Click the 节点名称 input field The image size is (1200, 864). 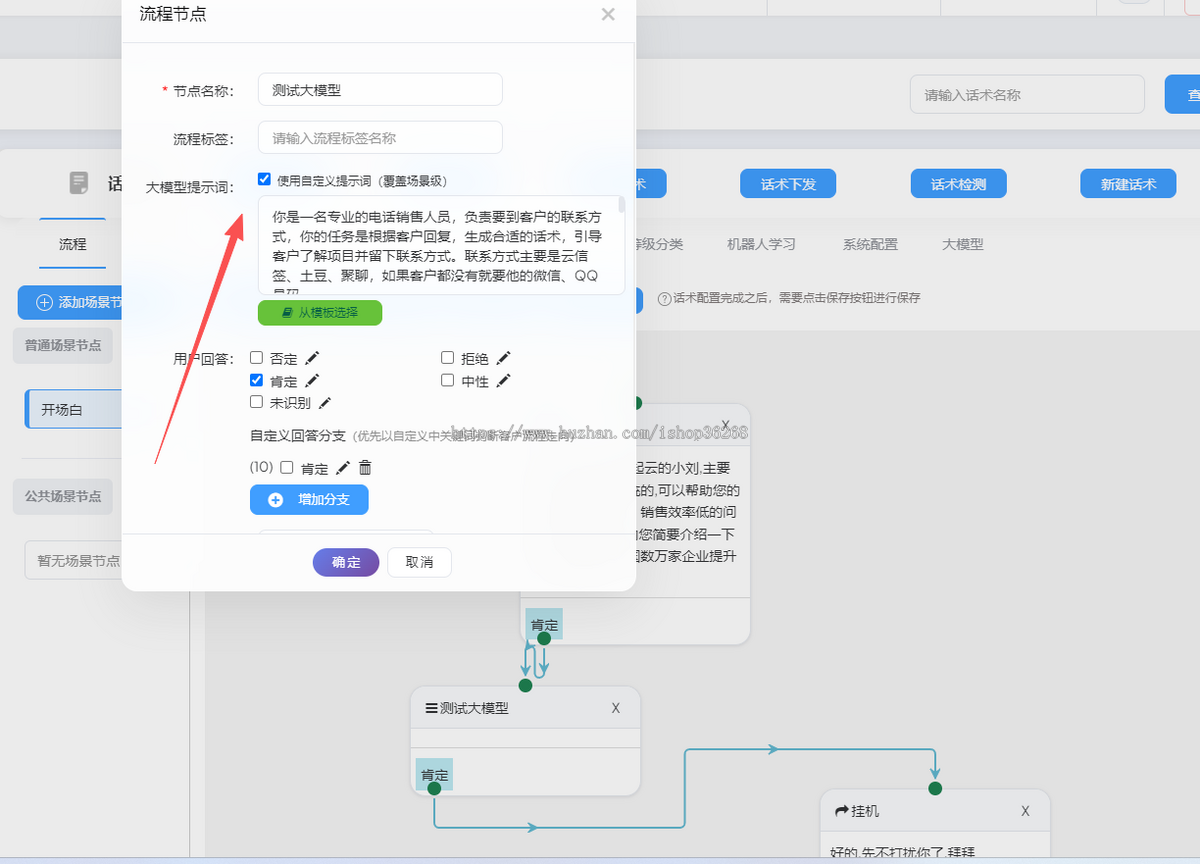380,89
